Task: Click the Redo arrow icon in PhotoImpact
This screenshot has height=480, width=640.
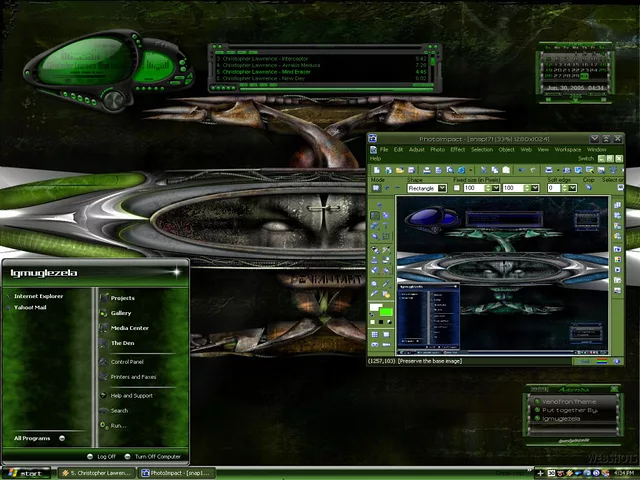Action: tap(533, 170)
